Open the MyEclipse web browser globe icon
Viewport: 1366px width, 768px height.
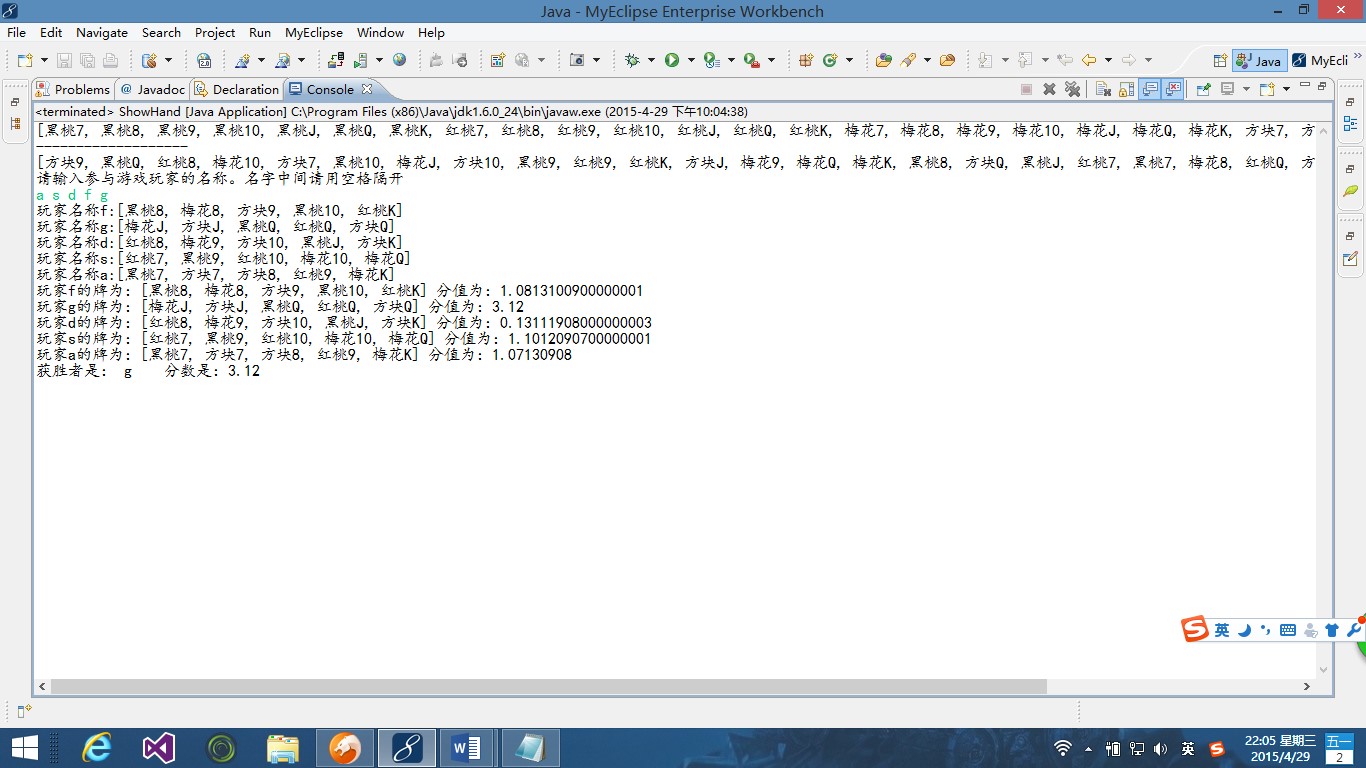pyautogui.click(x=400, y=60)
